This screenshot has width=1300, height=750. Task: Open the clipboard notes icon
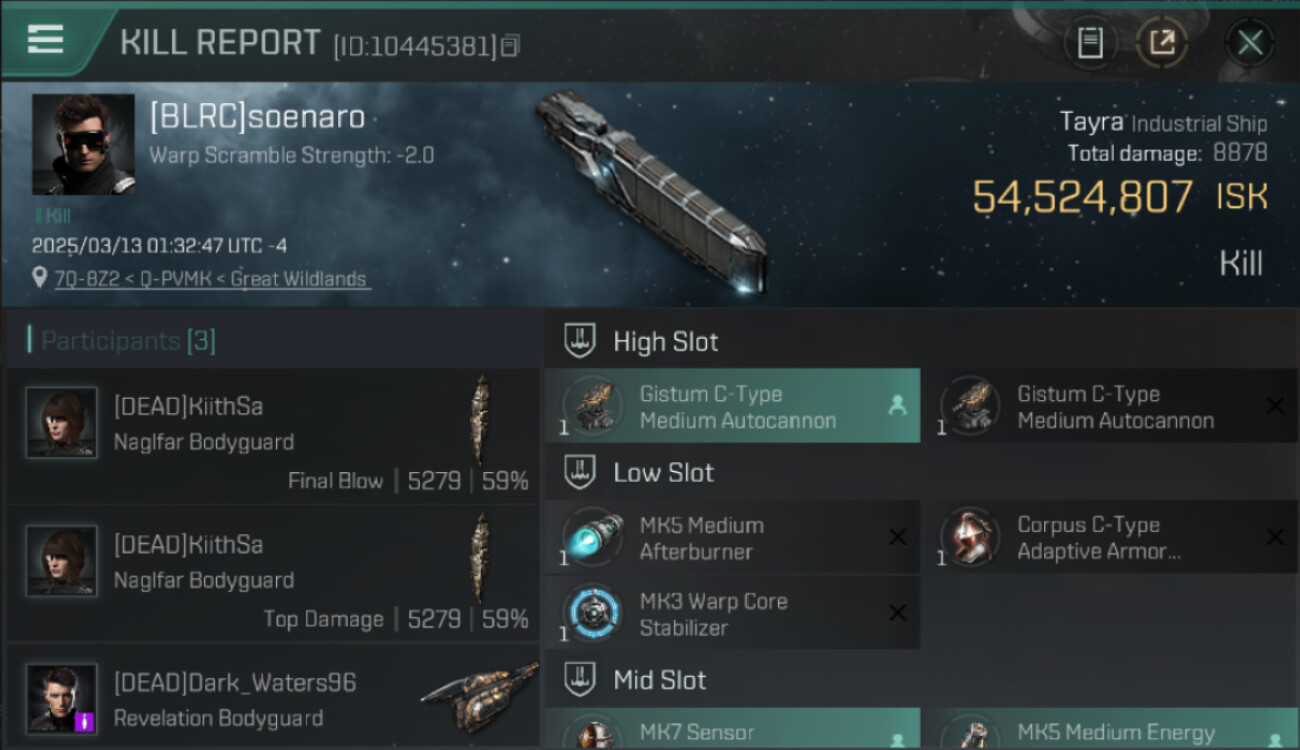pos(1090,43)
